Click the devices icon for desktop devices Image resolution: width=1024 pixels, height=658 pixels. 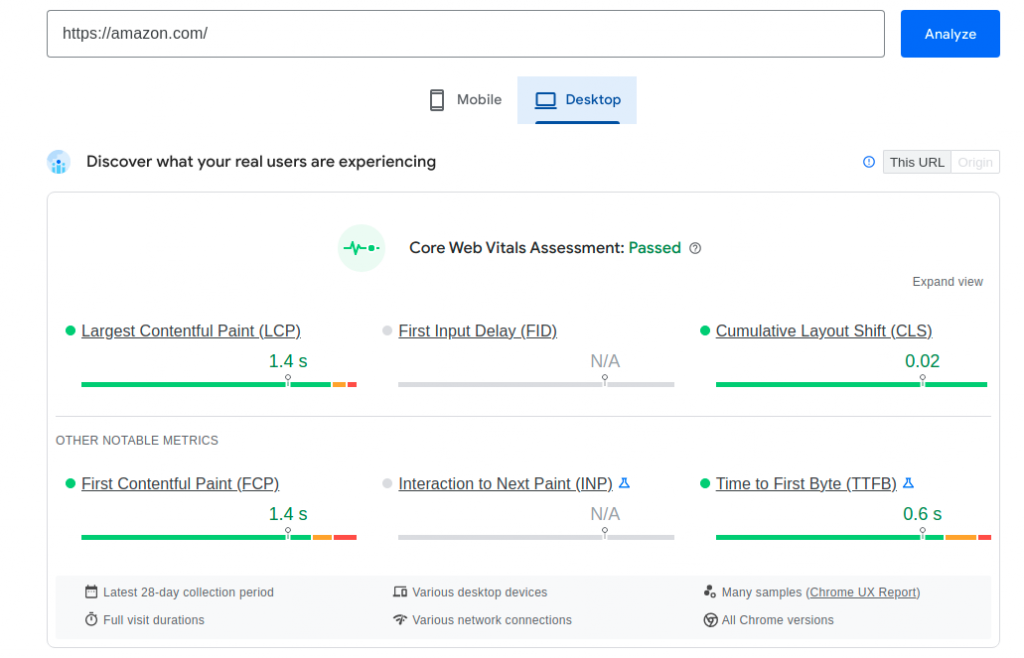coord(400,591)
